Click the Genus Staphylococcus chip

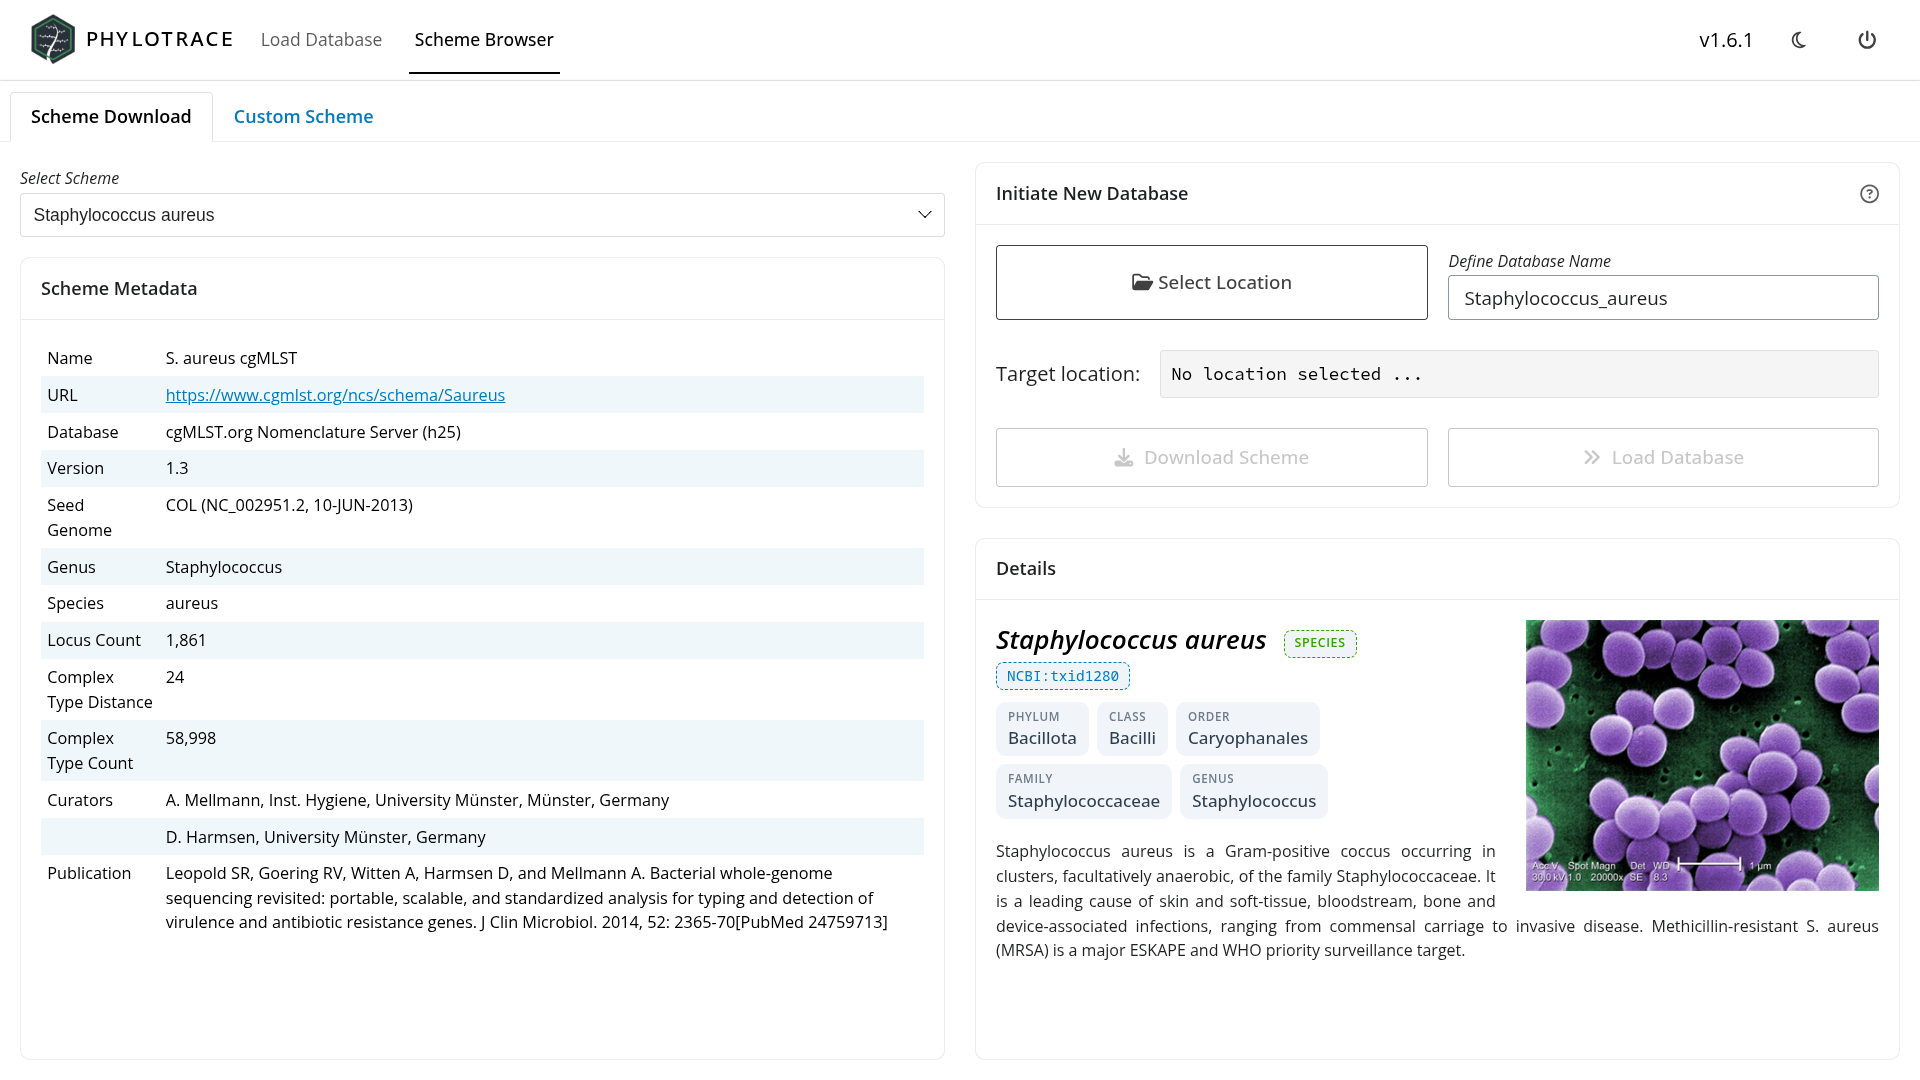(x=1253, y=791)
